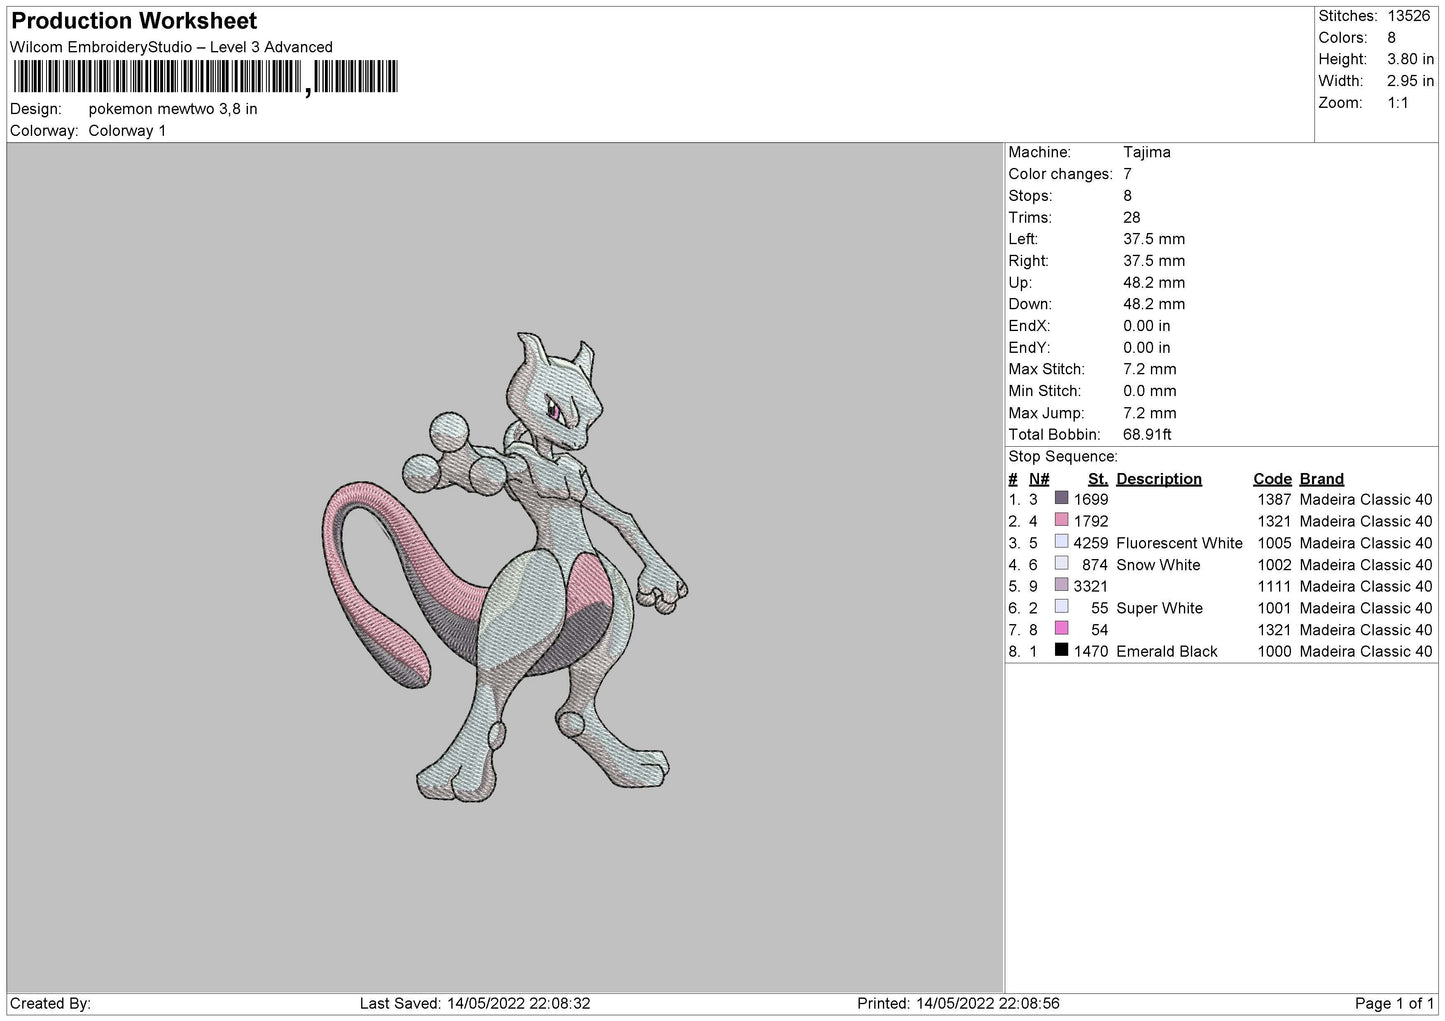Click the Stitches value 13526

click(1409, 16)
